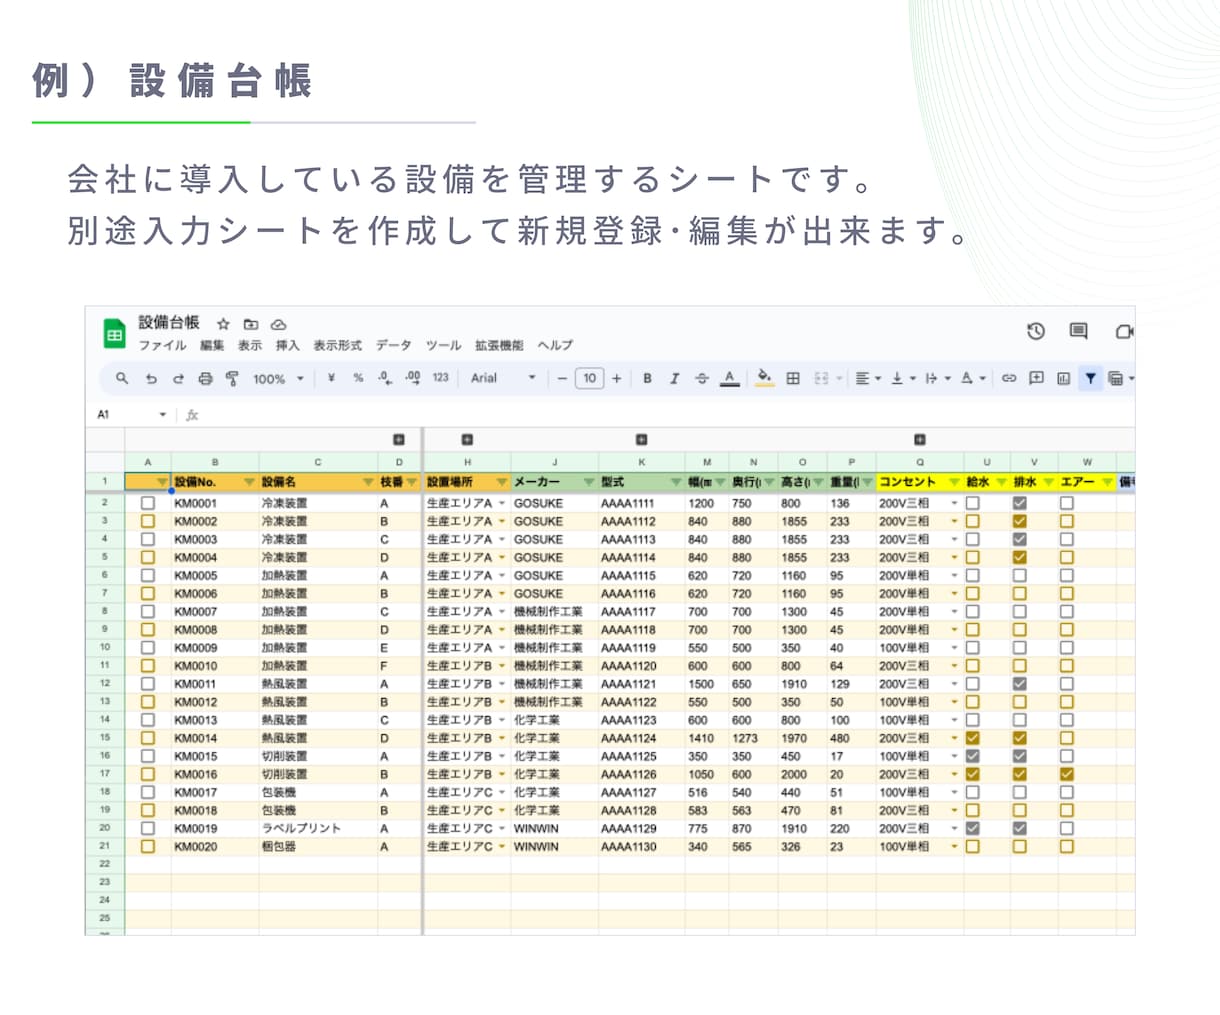Increase decimal places
The width and height of the screenshot is (1220, 1015).
(x=412, y=378)
